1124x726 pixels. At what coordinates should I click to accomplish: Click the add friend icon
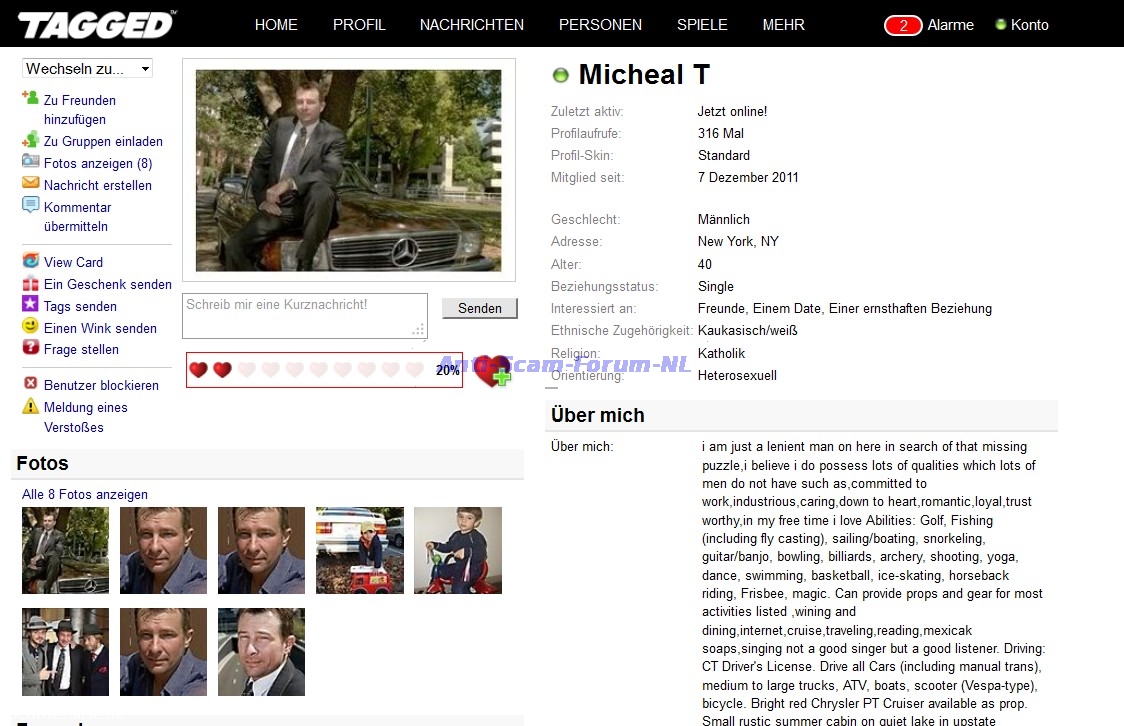click(30, 98)
